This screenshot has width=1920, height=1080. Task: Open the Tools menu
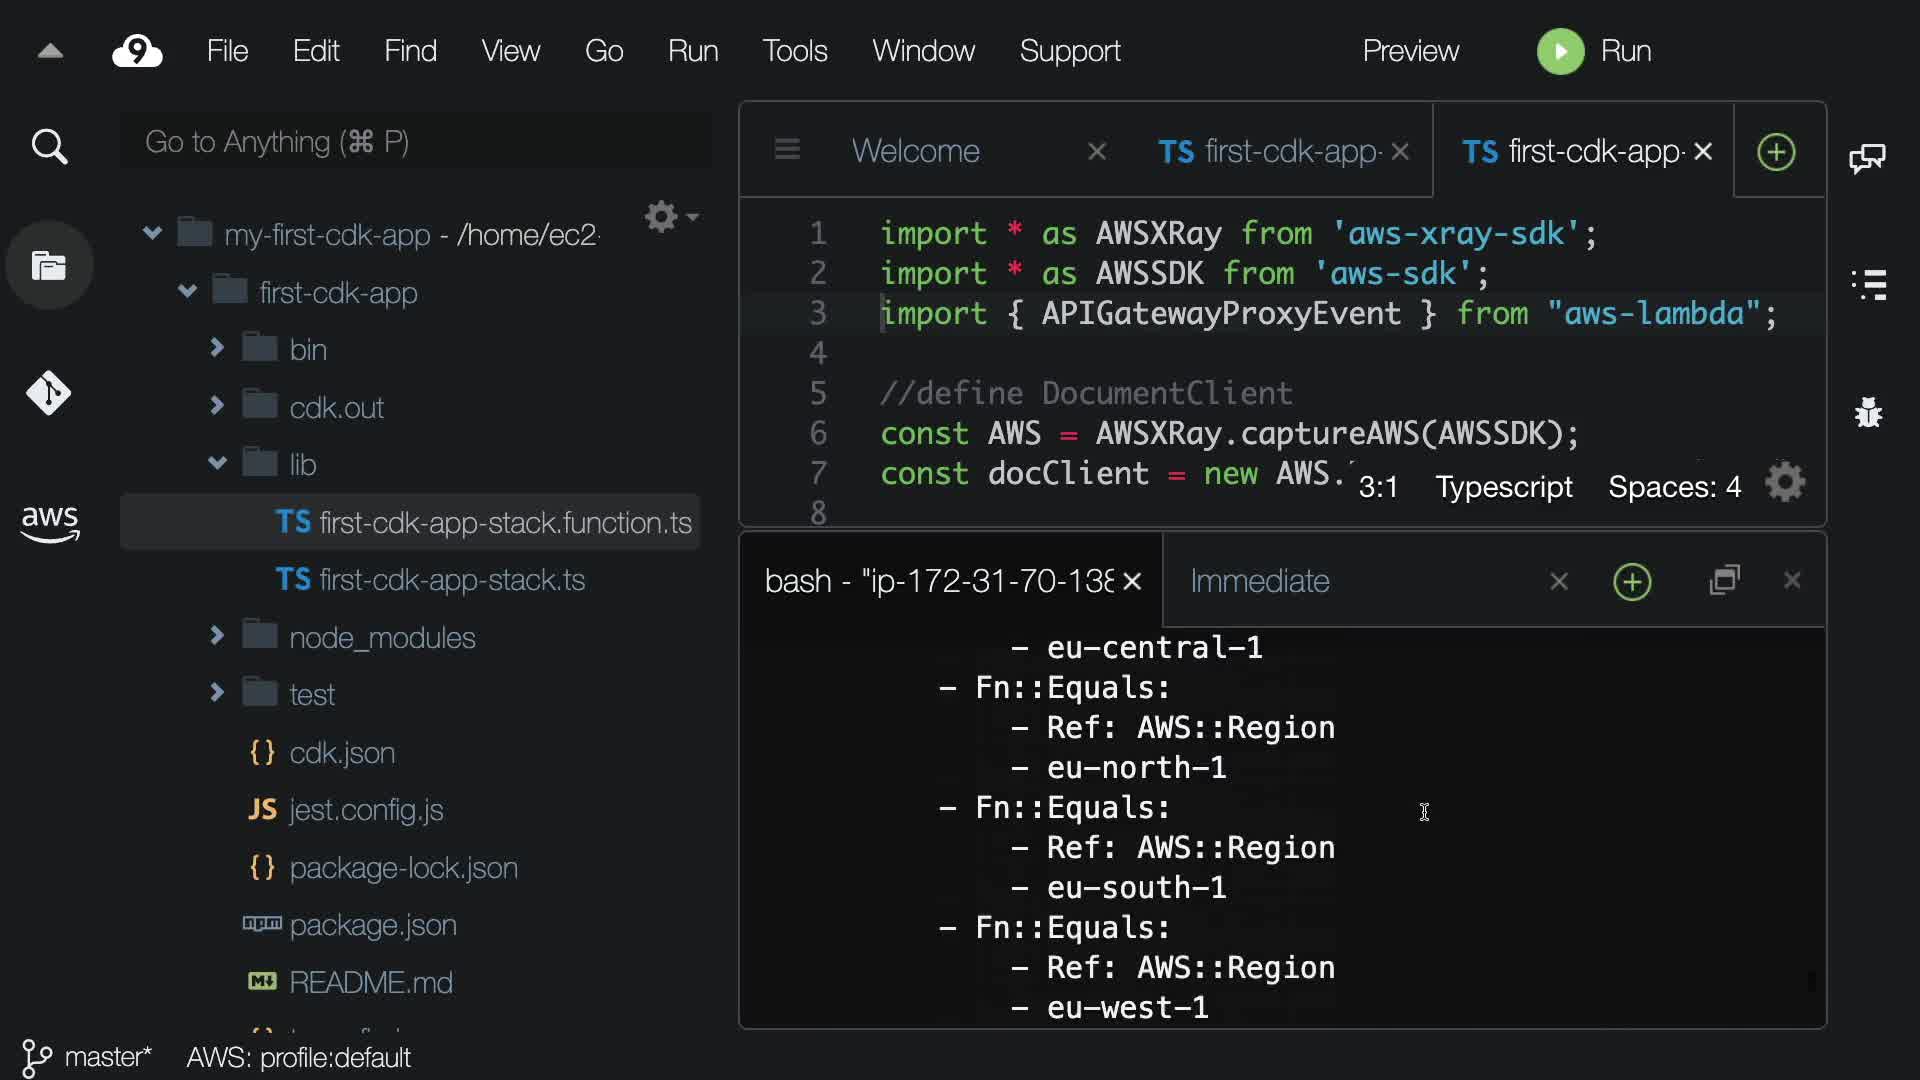[x=794, y=51]
